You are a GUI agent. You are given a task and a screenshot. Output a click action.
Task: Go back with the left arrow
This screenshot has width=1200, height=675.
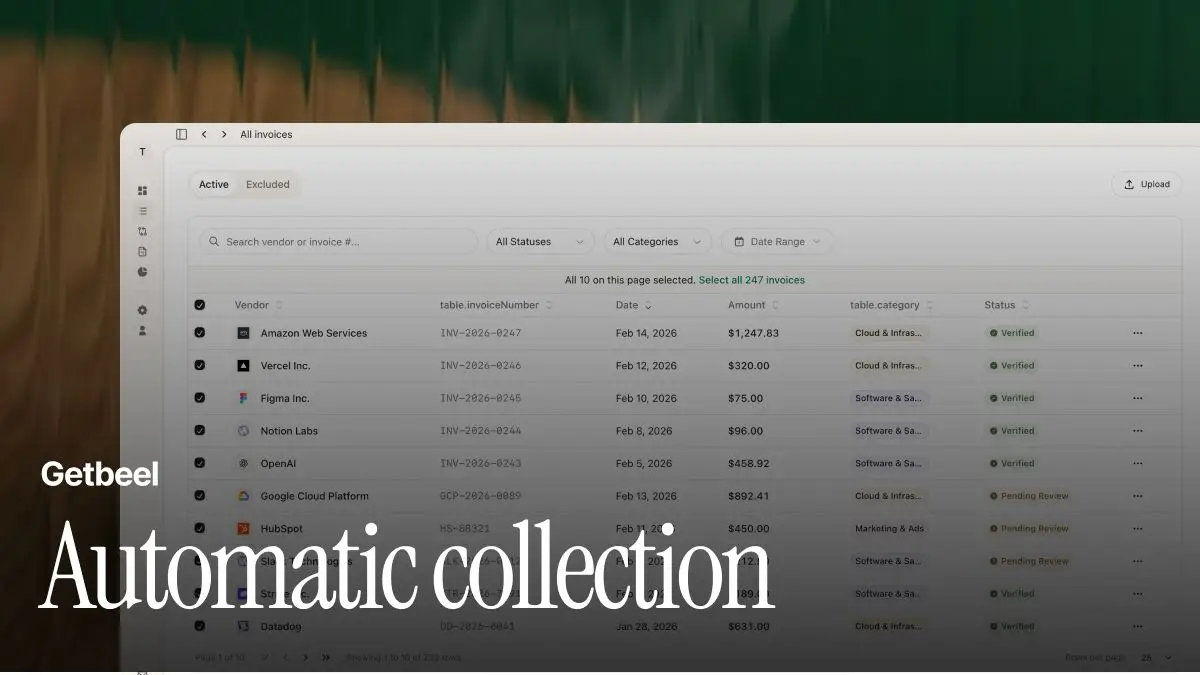pos(204,134)
